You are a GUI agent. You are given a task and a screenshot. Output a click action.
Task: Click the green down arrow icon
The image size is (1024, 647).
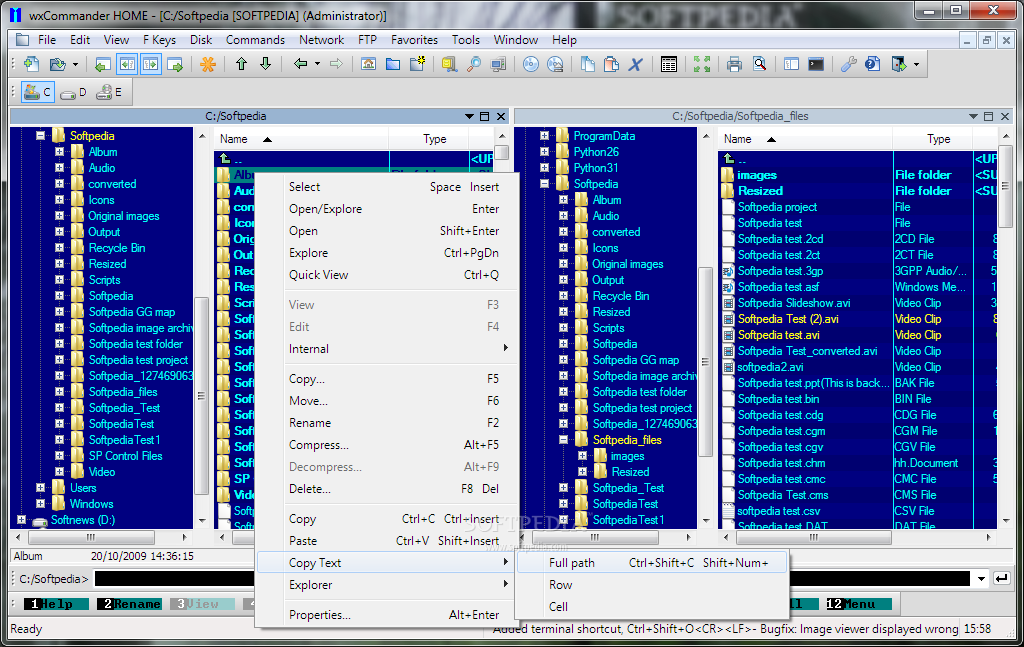265,64
